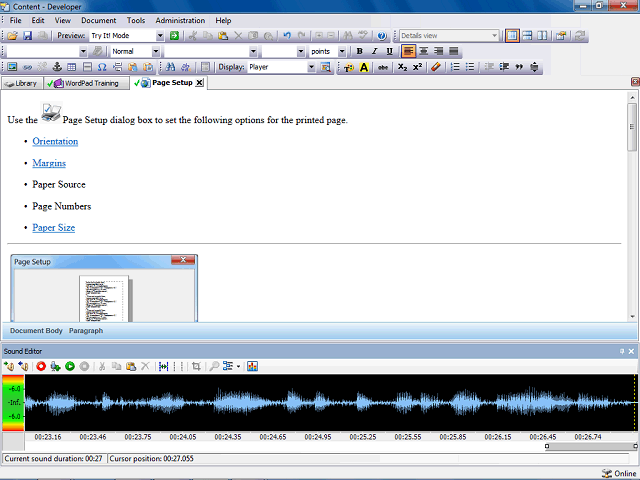The image size is (640, 480).
Task: Increase the paragraph indent
Action: (x=504, y=67)
